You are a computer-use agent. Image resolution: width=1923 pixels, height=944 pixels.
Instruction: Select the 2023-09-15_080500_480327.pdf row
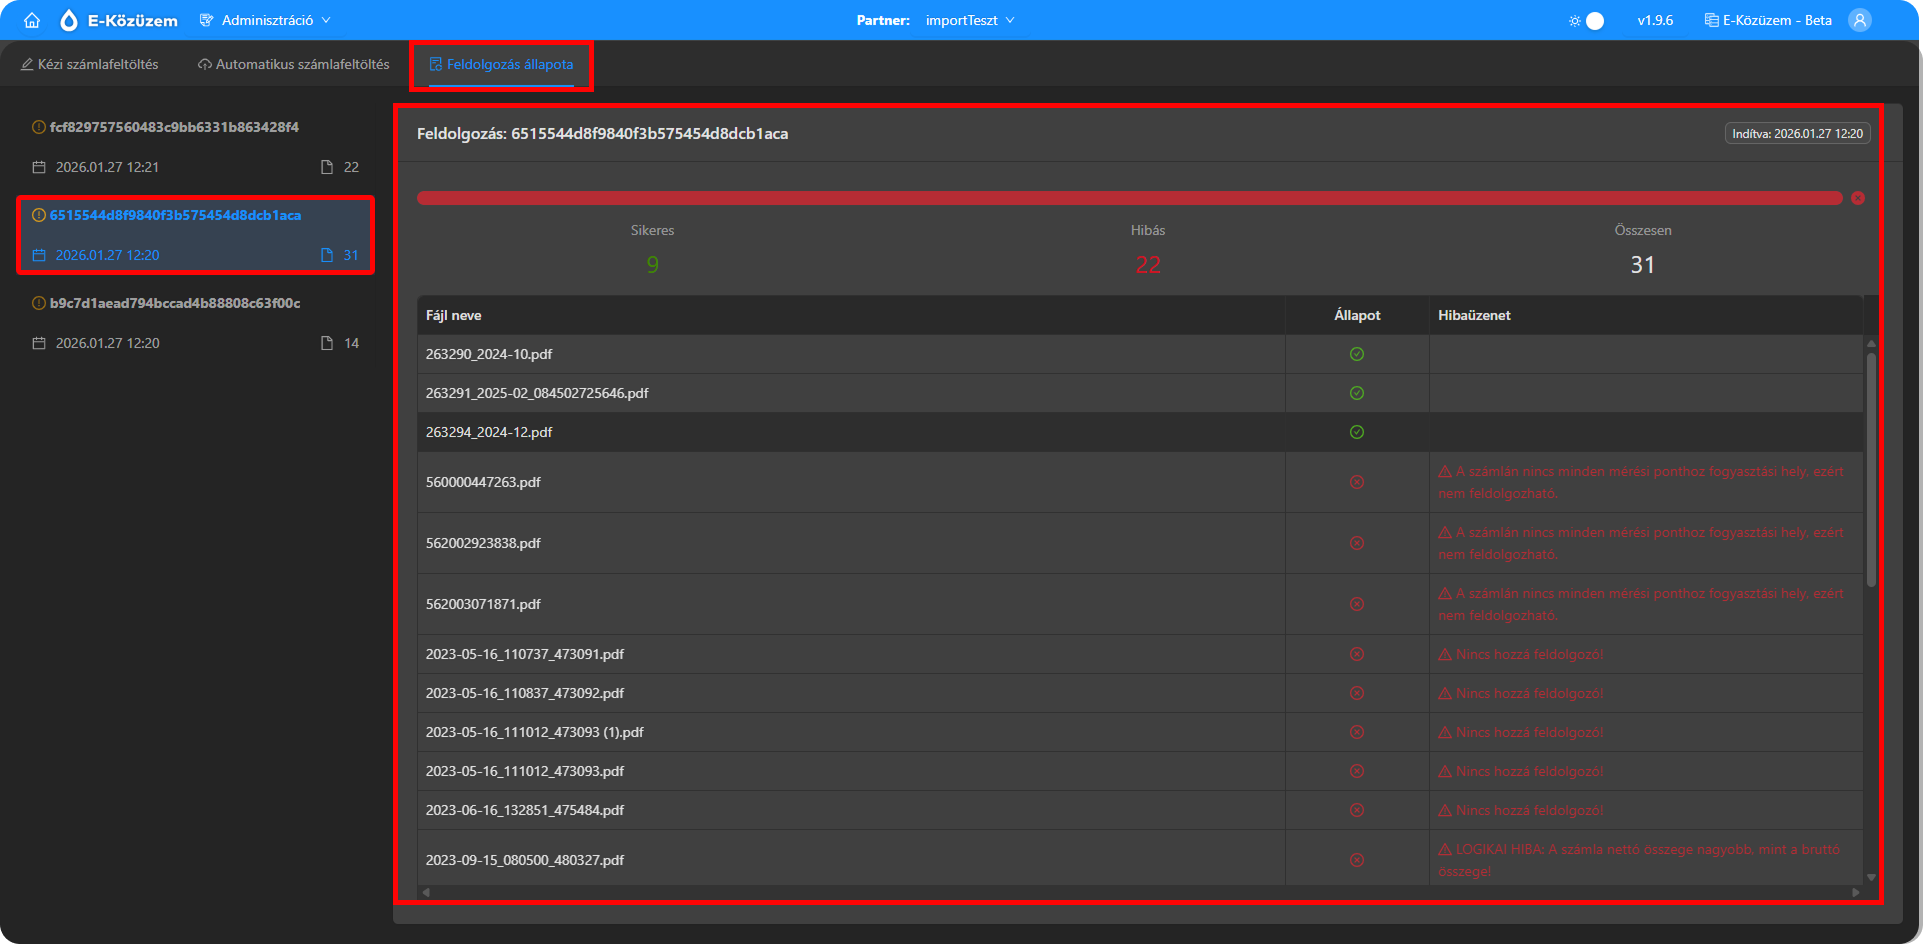click(x=525, y=860)
